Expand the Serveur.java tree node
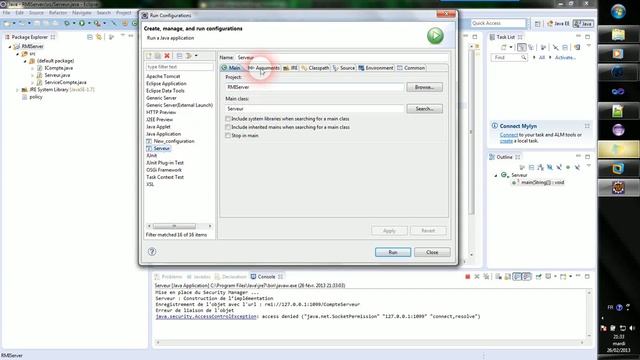Viewport: 640px width, 360px height. (x=32, y=76)
